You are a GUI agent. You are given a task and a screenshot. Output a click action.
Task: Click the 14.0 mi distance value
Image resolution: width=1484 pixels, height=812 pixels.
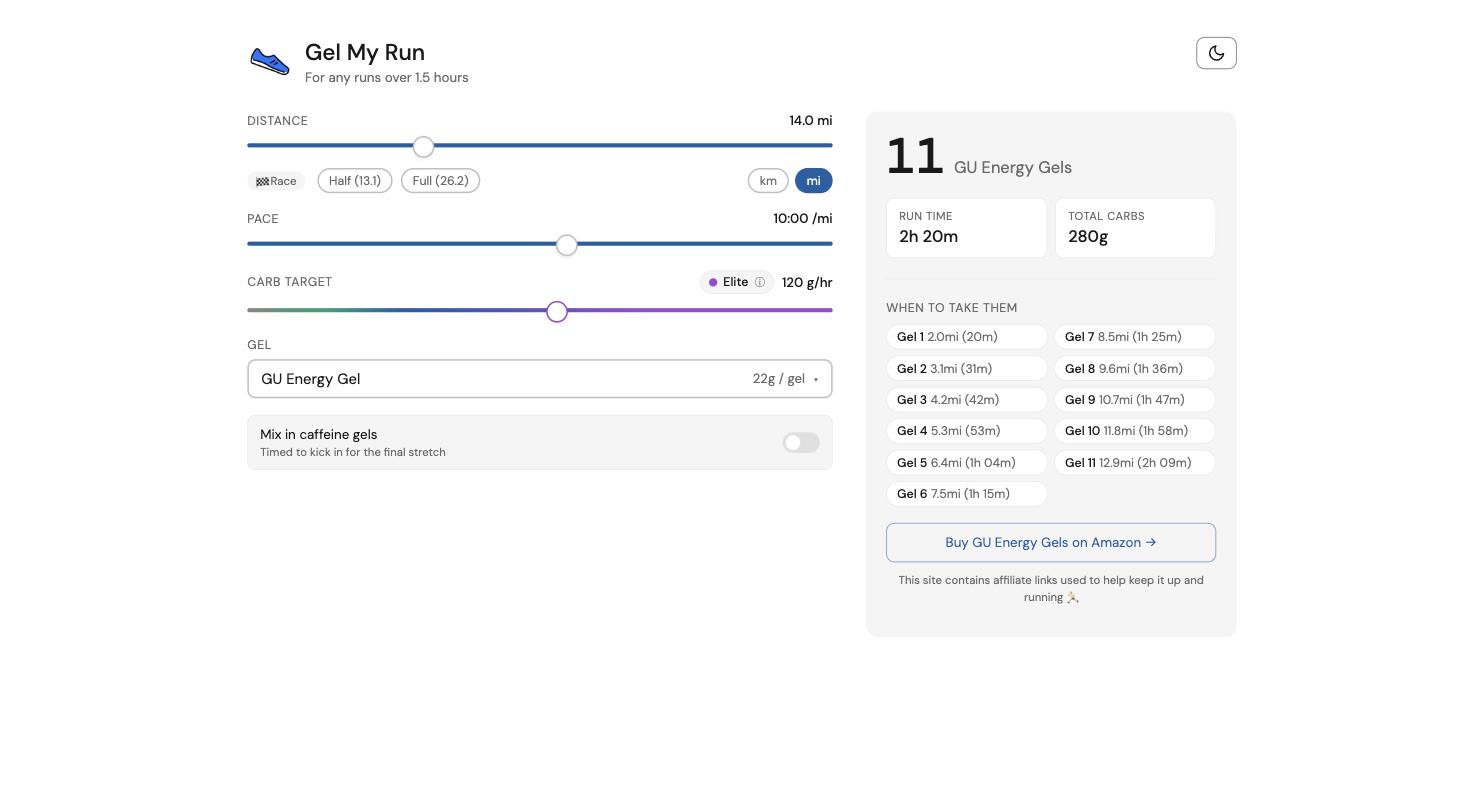(811, 121)
